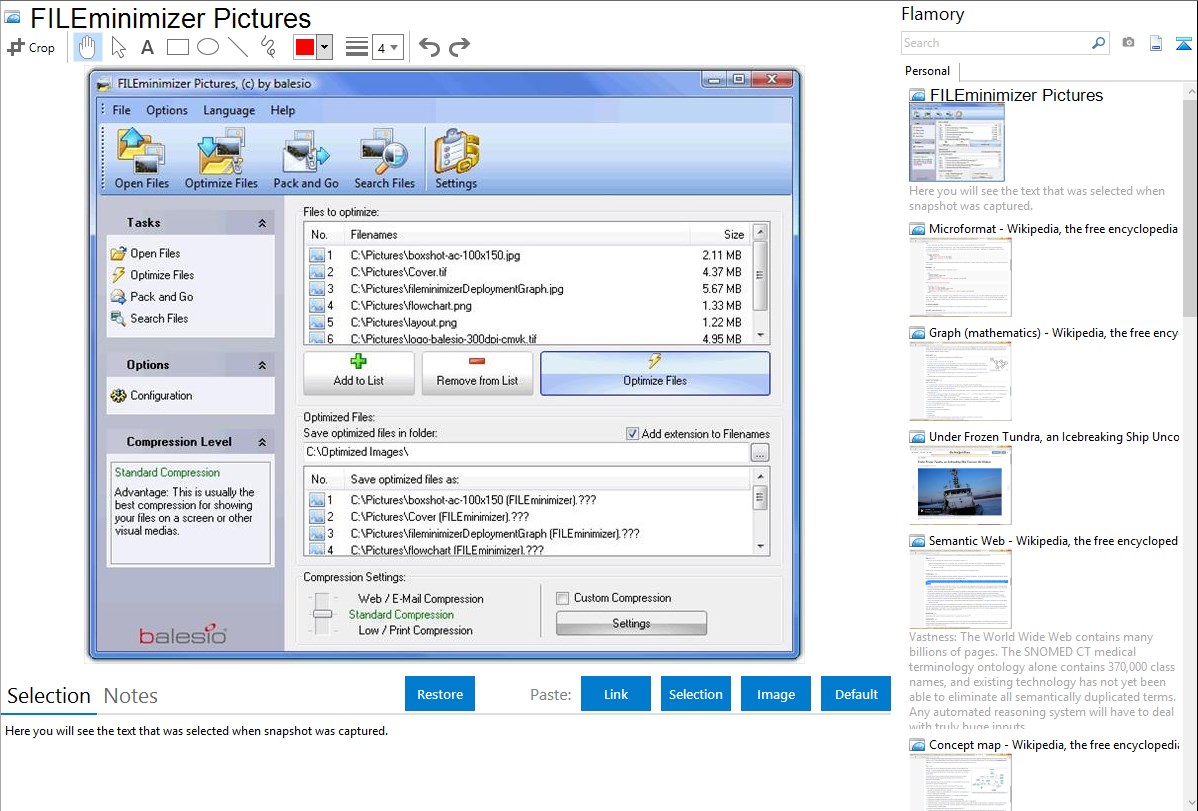The width and height of the screenshot is (1198, 811).
Task: Open the Under Frozen Tundra snapshot thumbnail
Action: (x=960, y=485)
